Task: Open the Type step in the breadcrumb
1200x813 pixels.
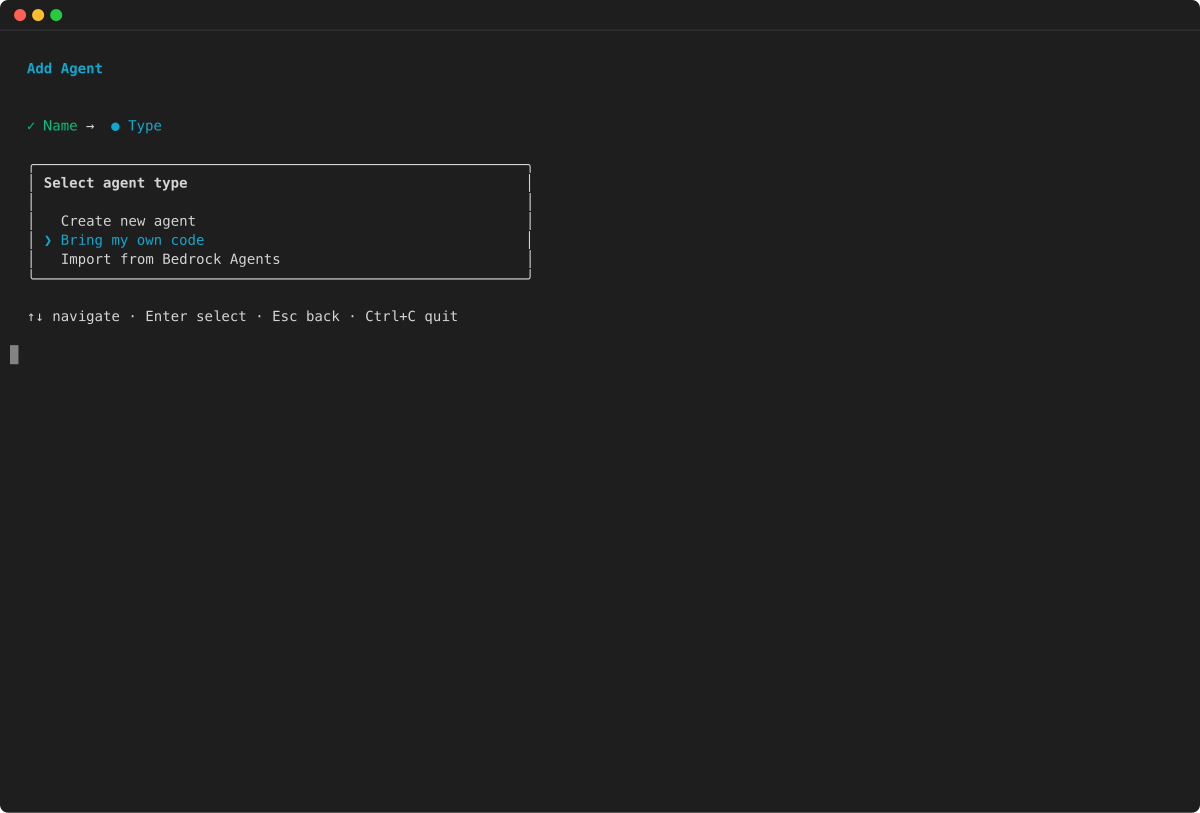Action: pos(147,126)
